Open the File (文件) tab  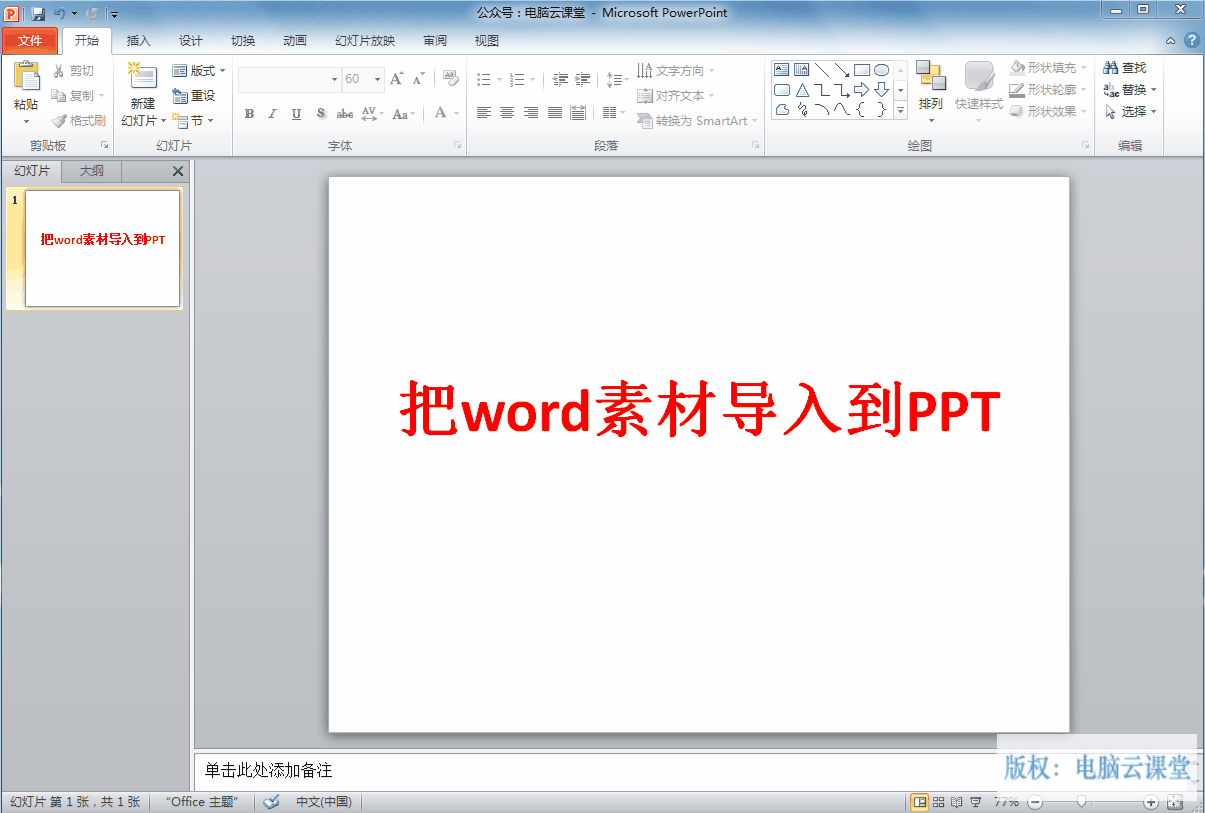click(x=30, y=41)
